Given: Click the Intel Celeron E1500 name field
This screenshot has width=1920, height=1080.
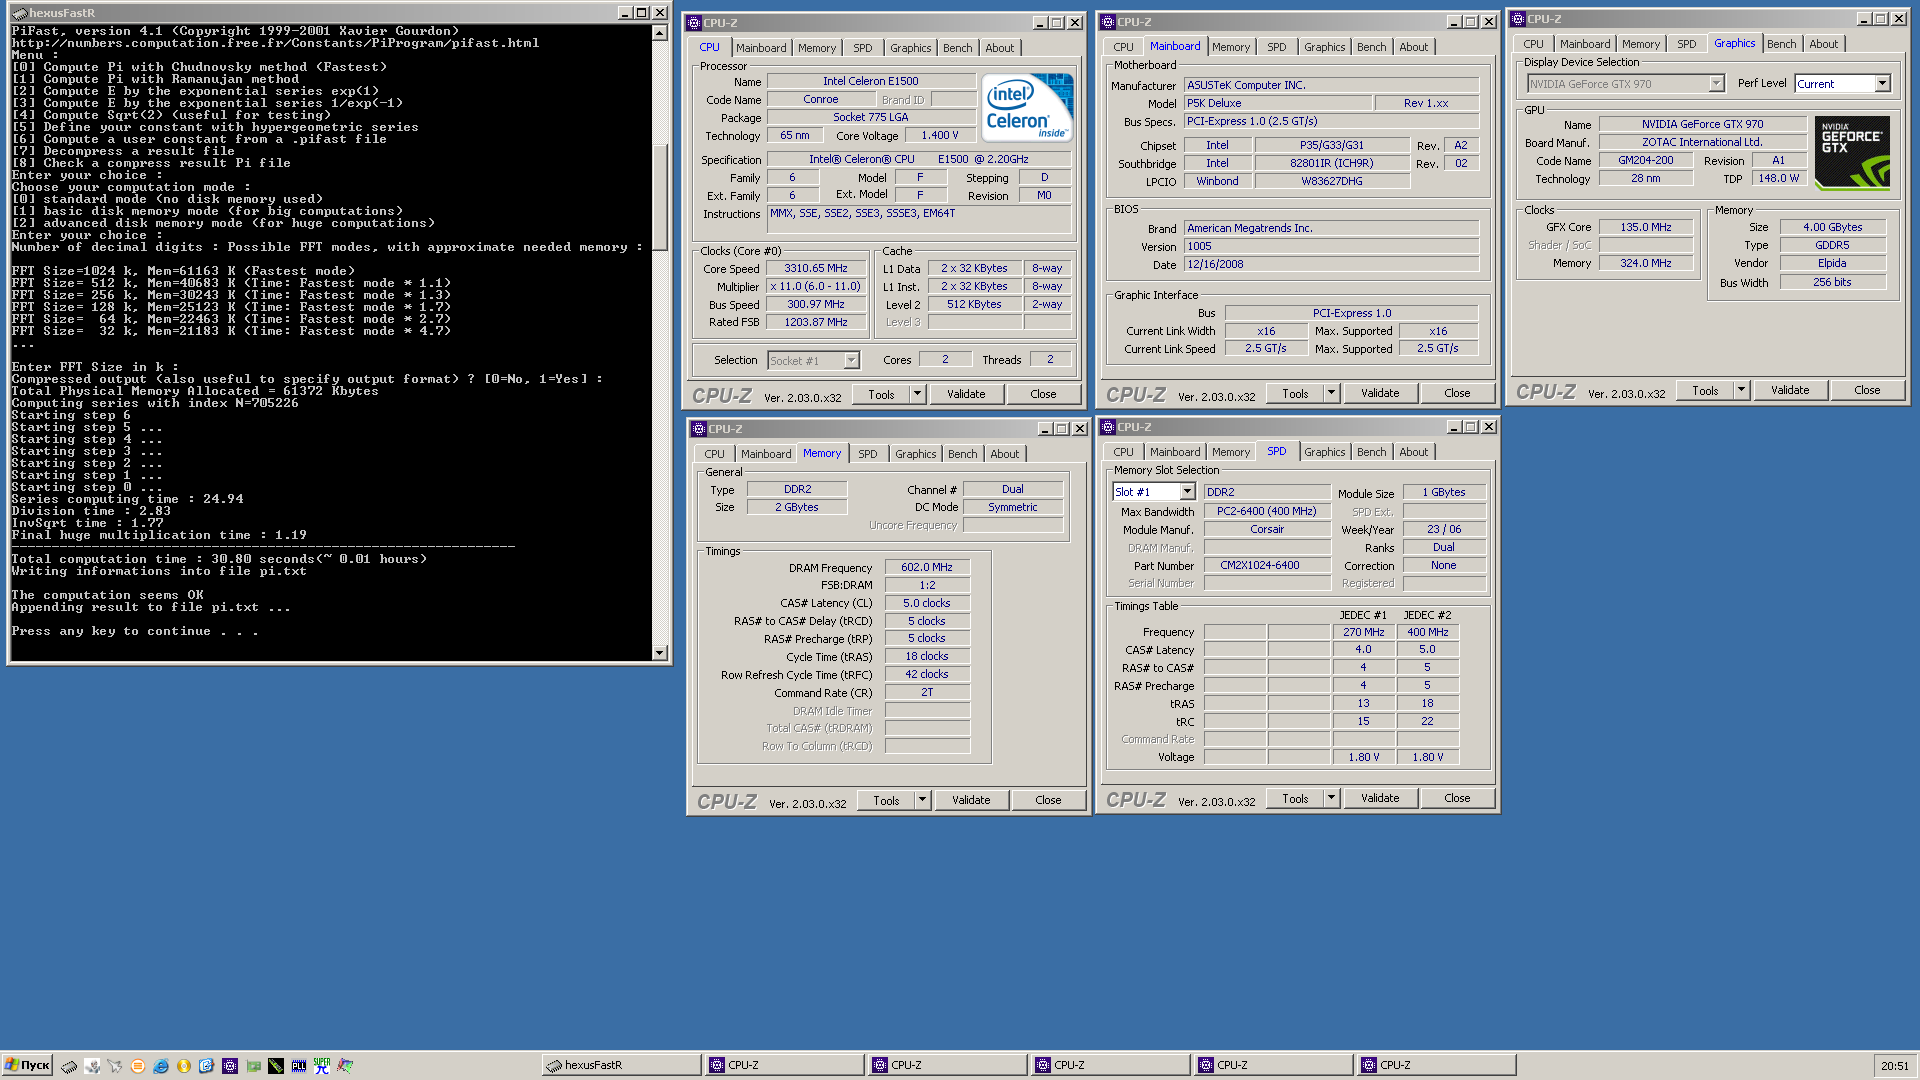Looking at the screenshot, I should (871, 81).
